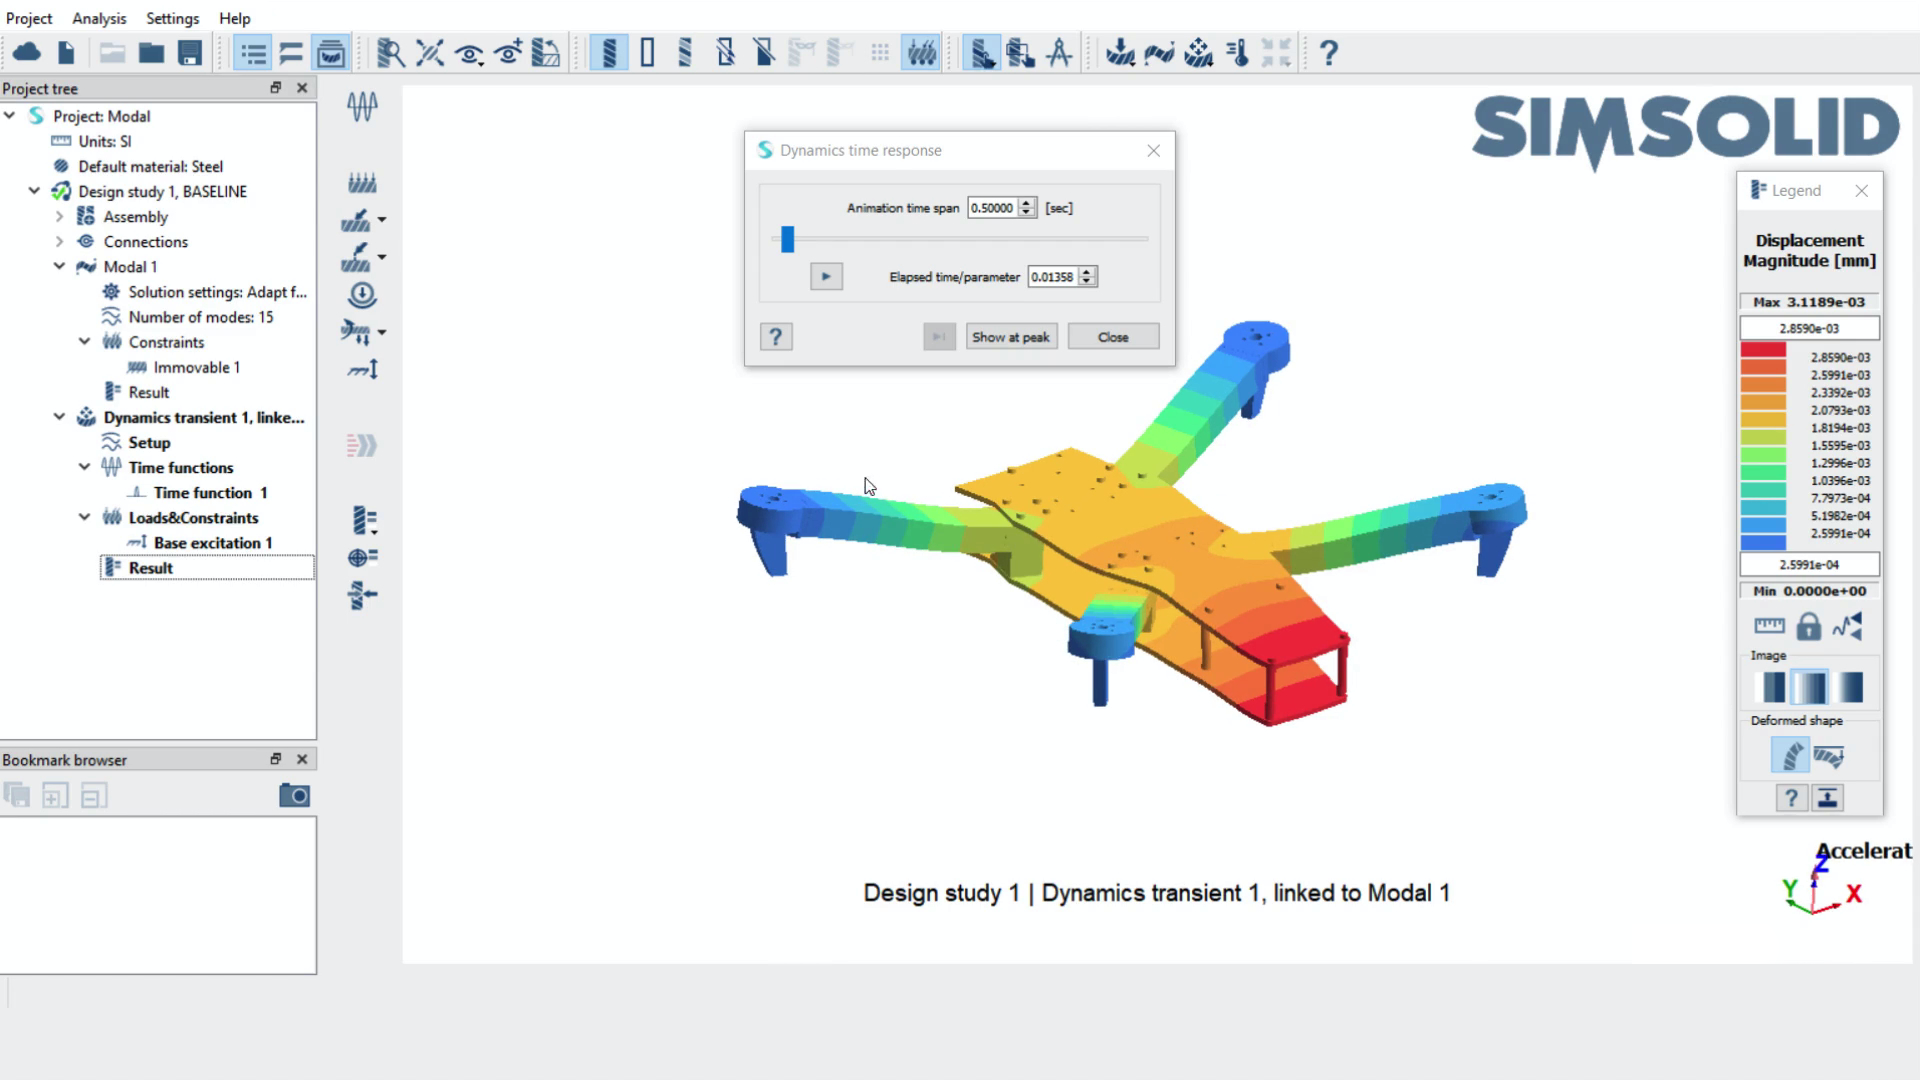The width and height of the screenshot is (1920, 1080).
Task: Collapse the Modal 1 tree branch
Action: coord(59,267)
